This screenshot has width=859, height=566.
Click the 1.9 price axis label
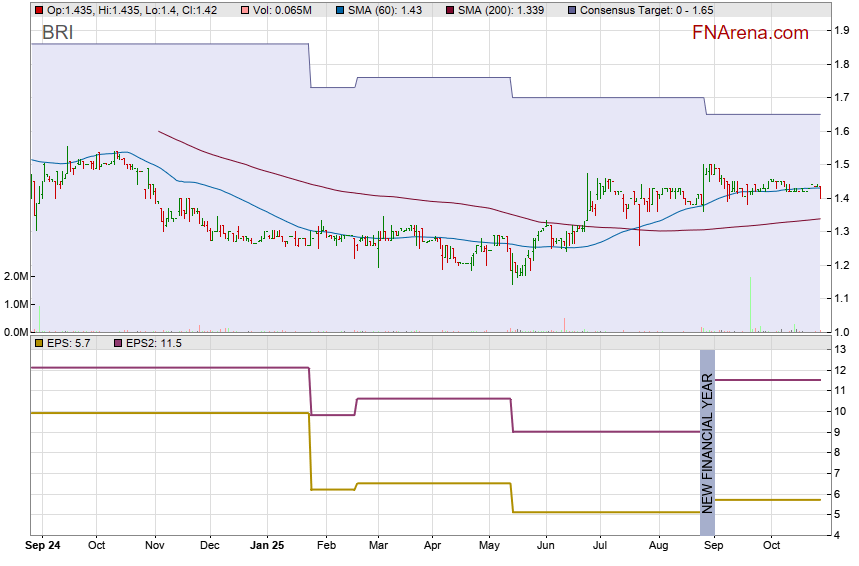click(x=842, y=31)
